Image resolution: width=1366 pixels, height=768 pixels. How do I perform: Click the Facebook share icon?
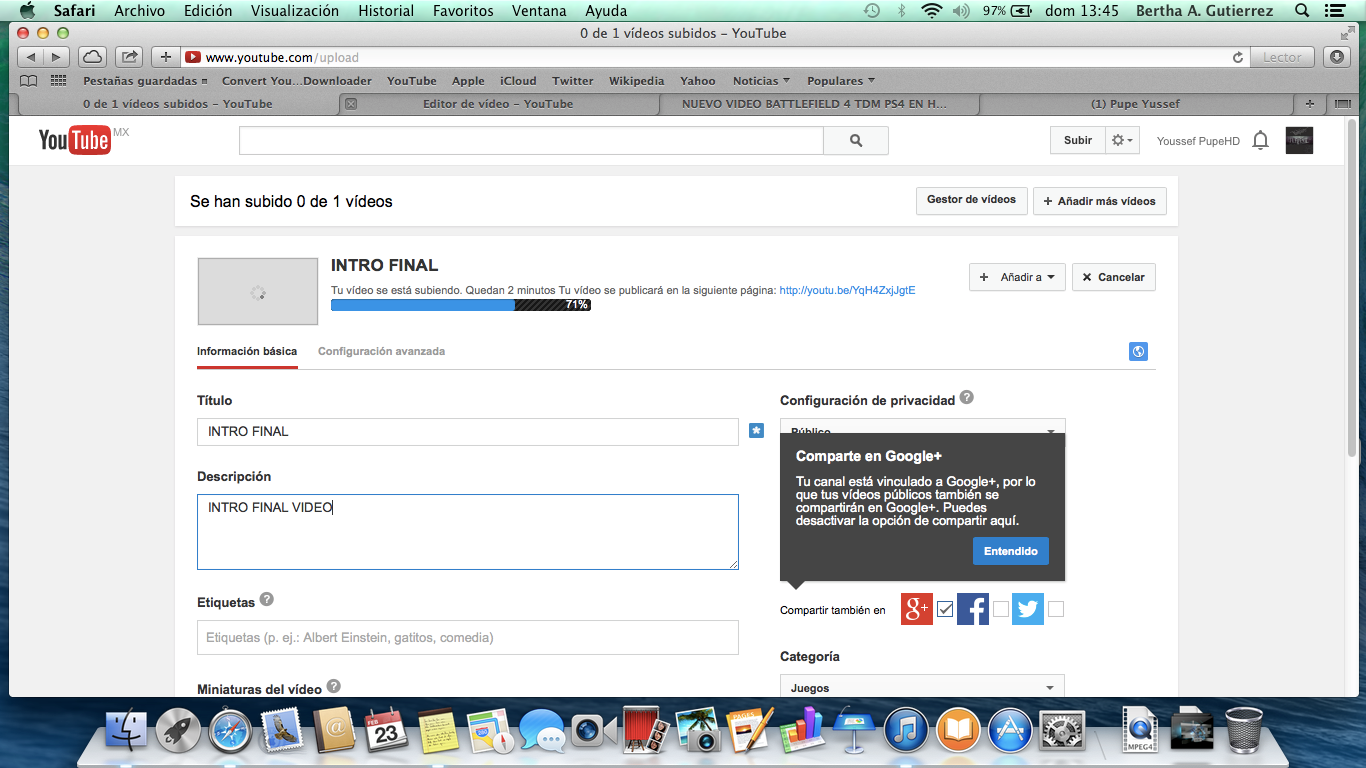[x=973, y=609]
